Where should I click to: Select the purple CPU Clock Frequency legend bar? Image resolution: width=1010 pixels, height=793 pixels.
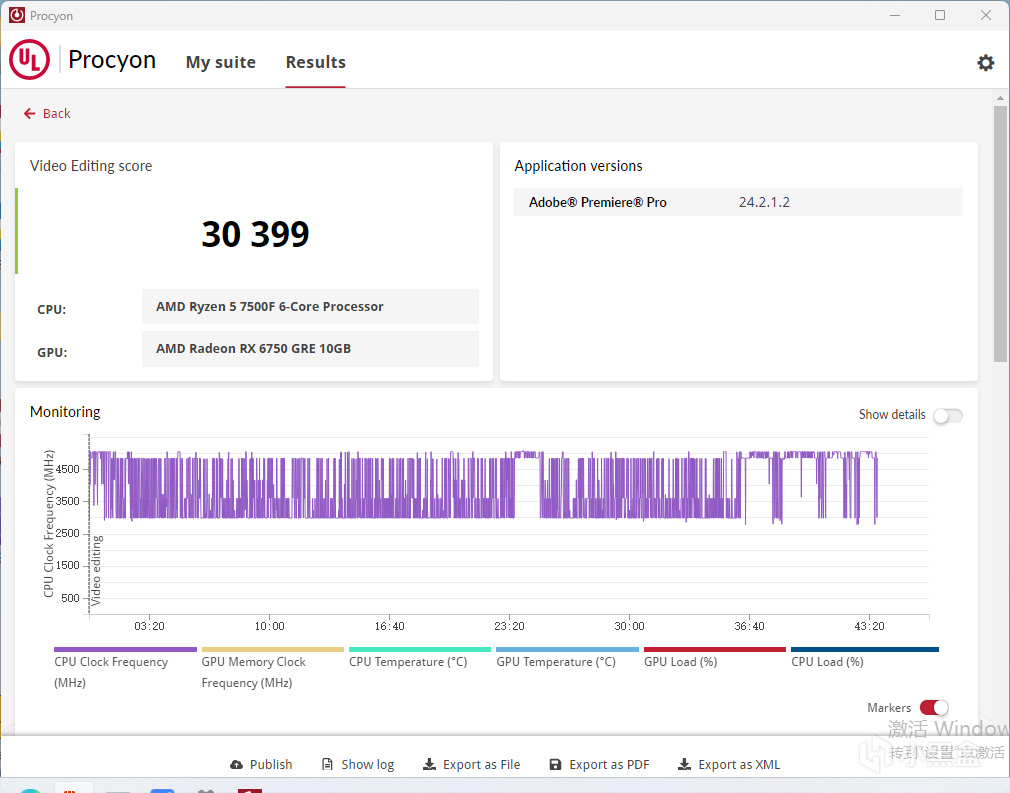point(126,649)
